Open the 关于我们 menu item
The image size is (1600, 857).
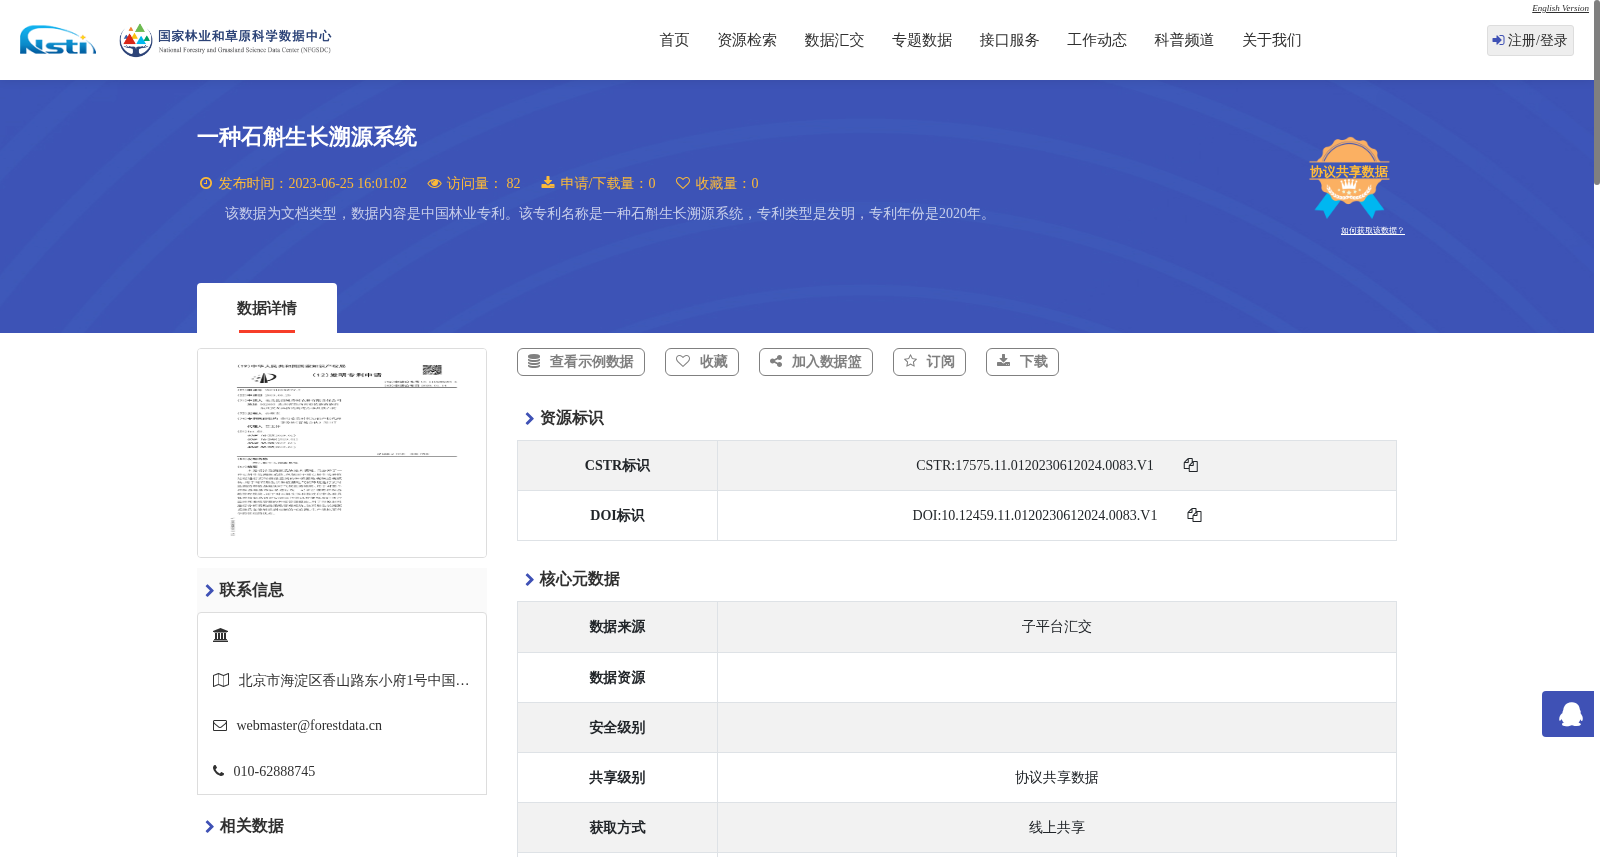coord(1272,40)
